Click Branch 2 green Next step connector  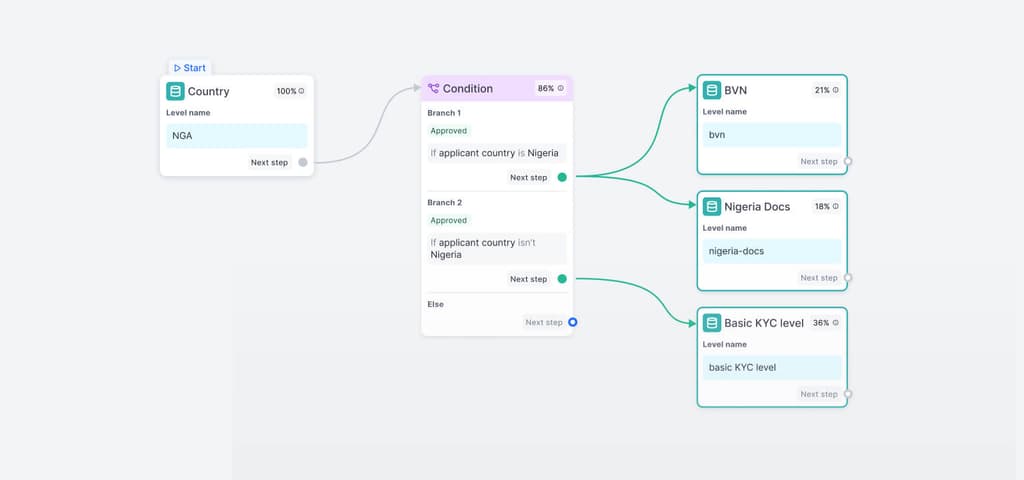(x=562, y=279)
